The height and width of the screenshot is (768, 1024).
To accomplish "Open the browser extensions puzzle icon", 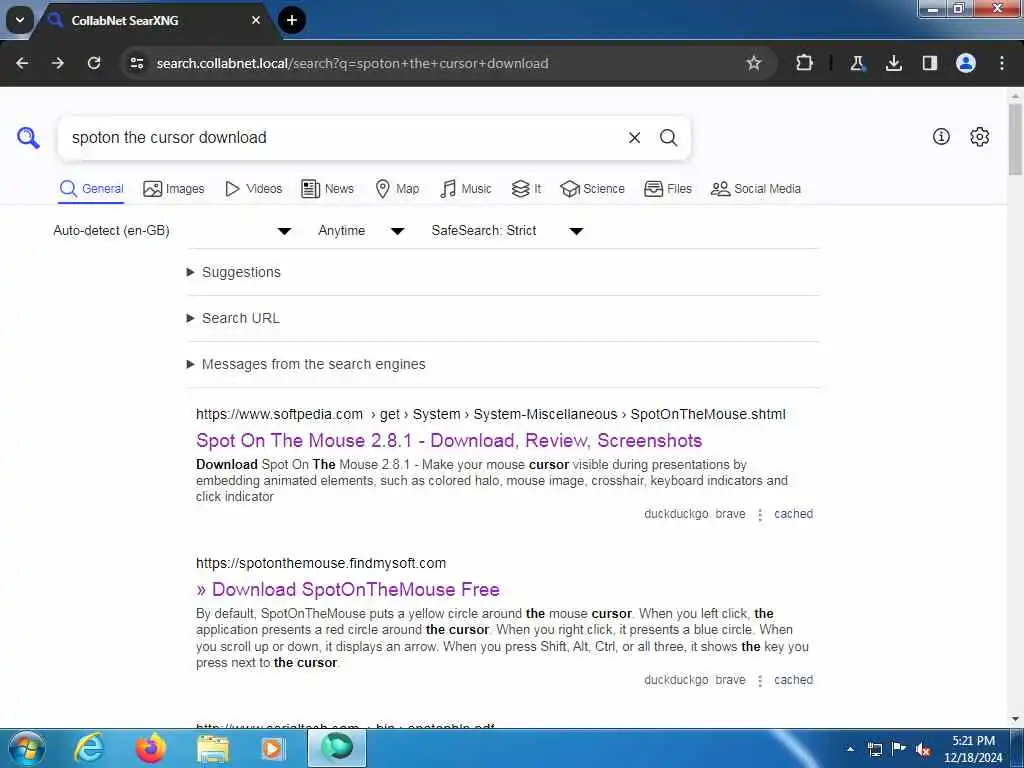I will pos(805,63).
